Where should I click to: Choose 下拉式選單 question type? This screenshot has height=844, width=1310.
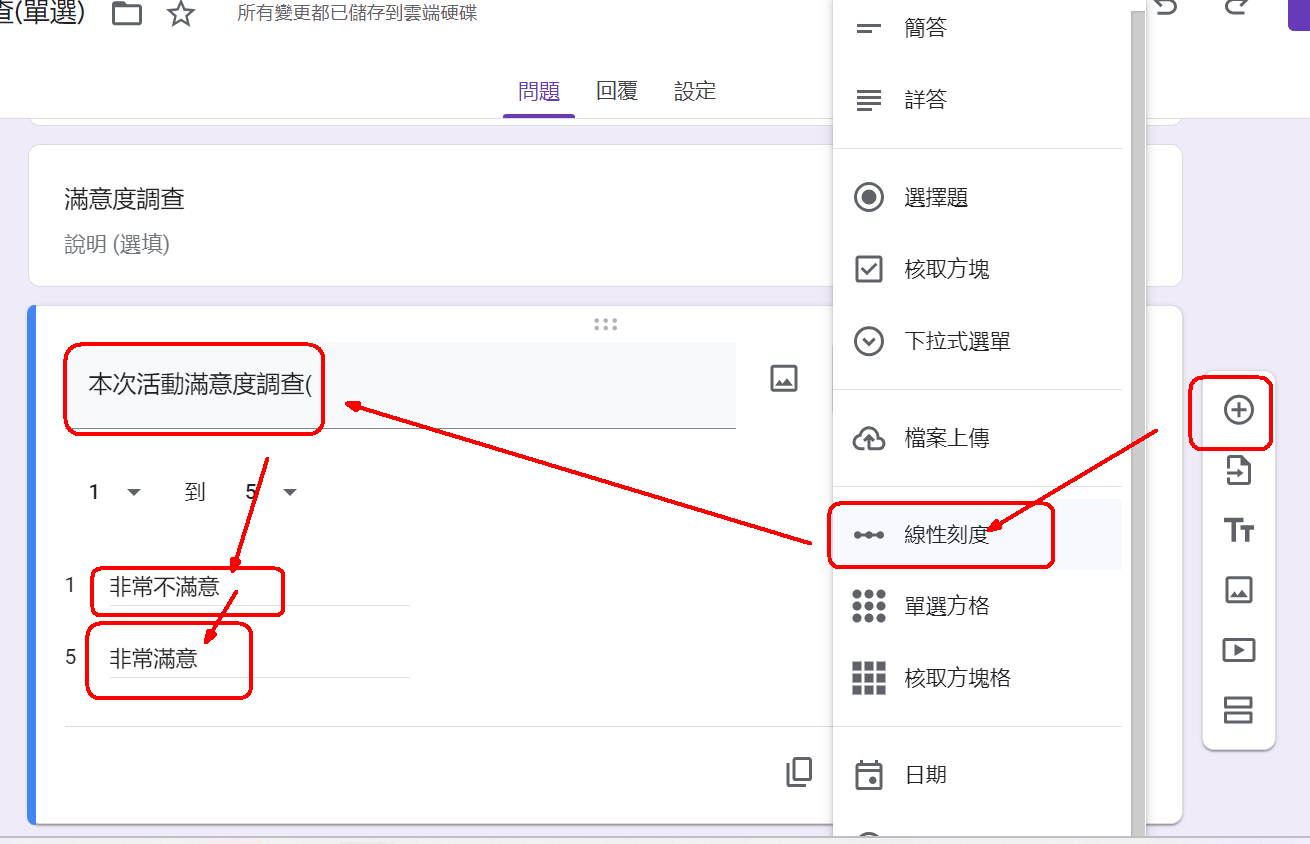957,342
